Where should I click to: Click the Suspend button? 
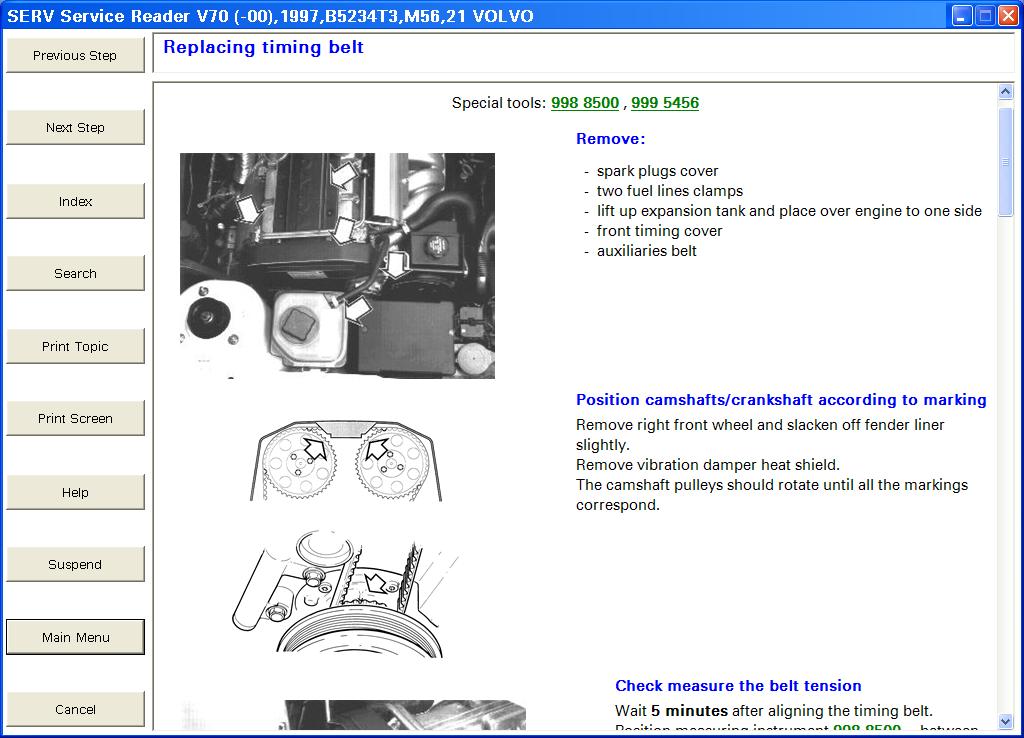pos(75,564)
